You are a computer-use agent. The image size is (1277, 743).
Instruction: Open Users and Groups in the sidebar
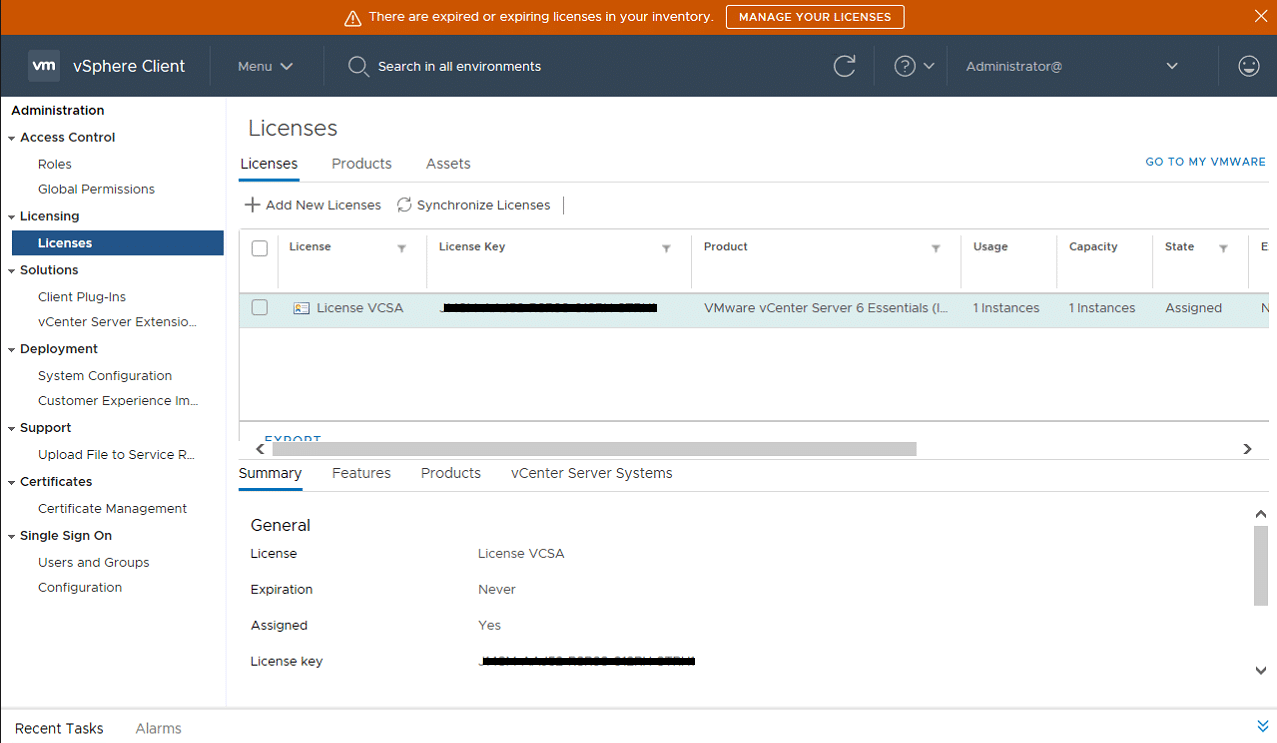click(x=94, y=563)
